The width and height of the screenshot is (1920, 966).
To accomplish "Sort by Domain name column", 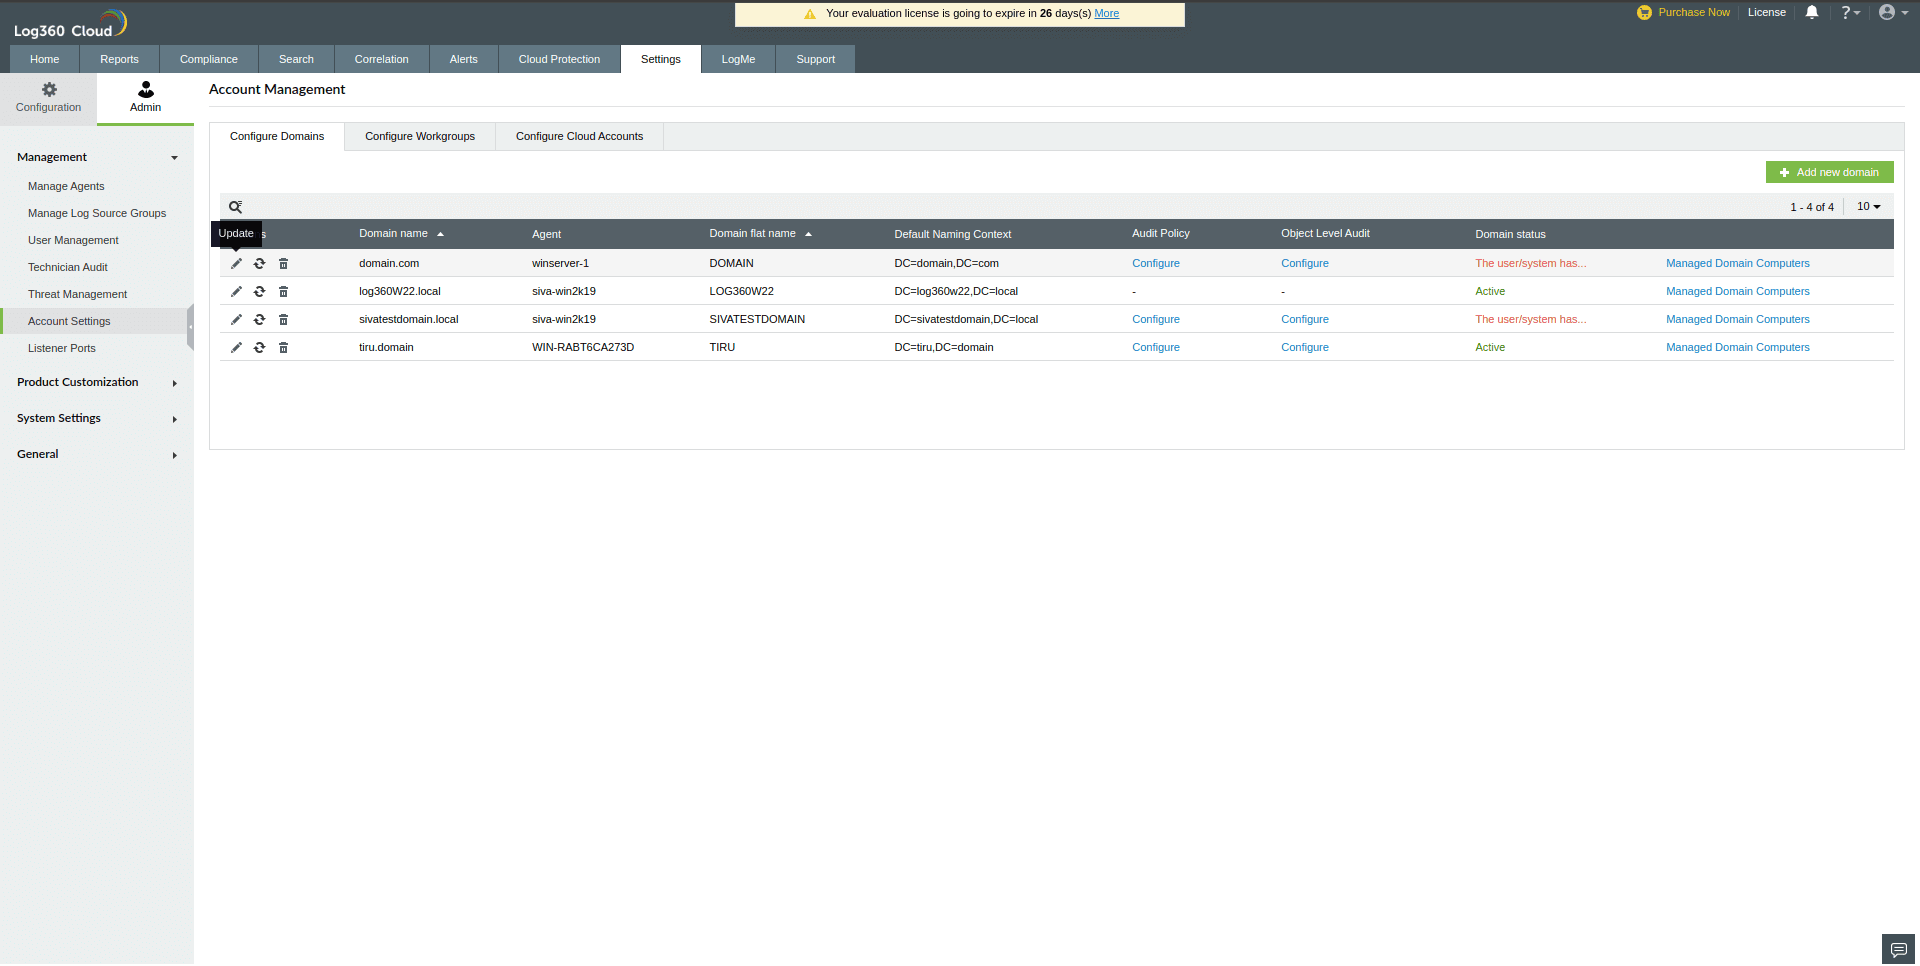I will pyautogui.click(x=401, y=234).
